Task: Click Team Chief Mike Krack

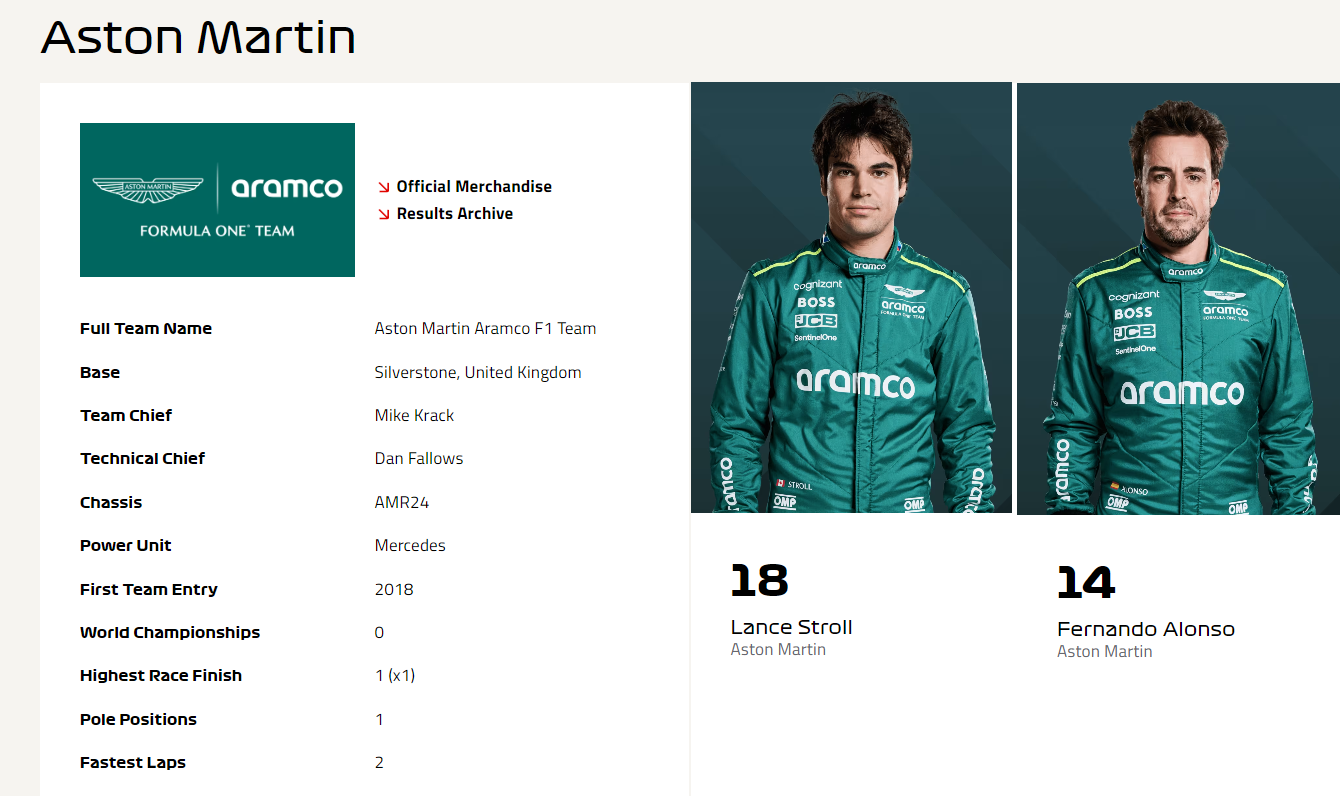Action: pyautogui.click(x=414, y=416)
